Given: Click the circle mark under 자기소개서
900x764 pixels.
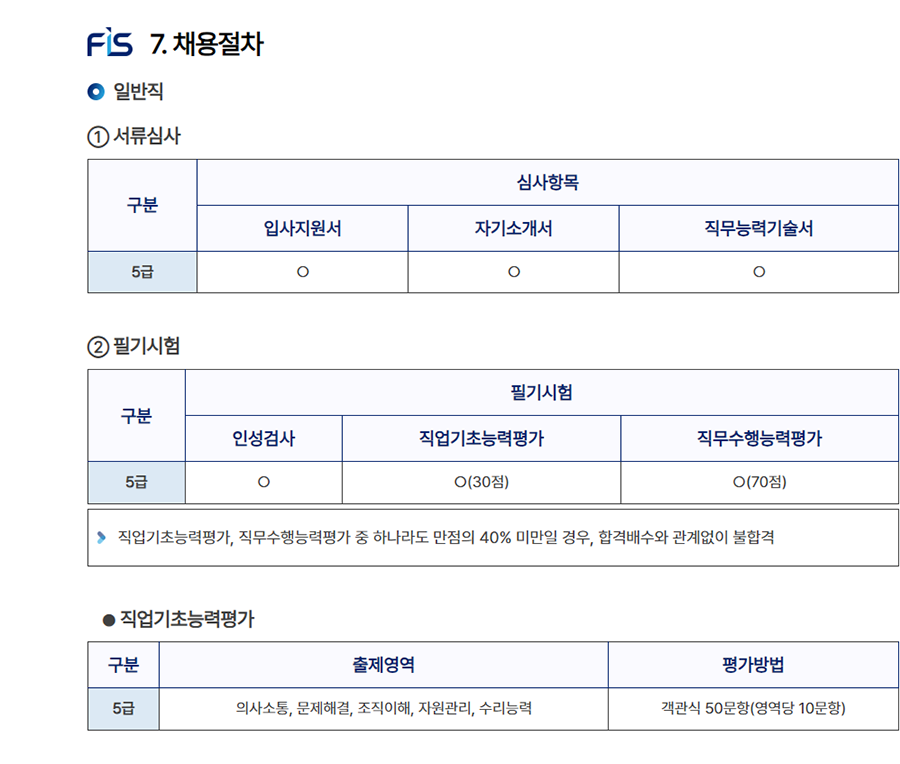Looking at the screenshot, I should [x=514, y=272].
